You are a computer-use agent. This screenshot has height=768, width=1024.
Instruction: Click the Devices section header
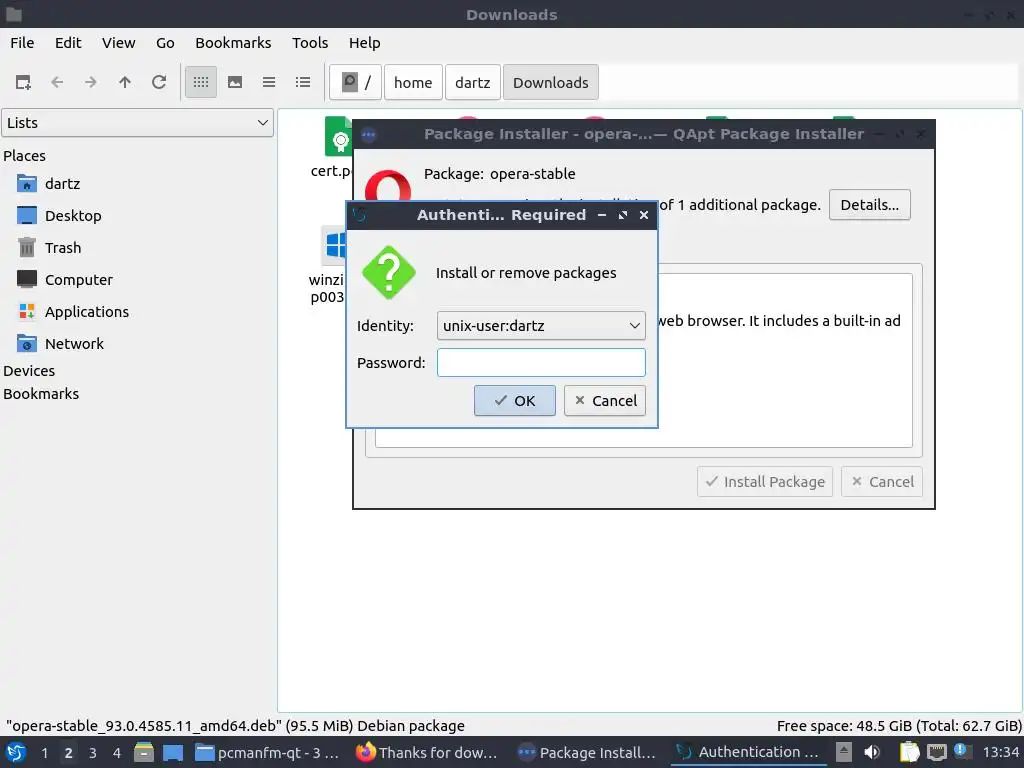click(x=29, y=370)
